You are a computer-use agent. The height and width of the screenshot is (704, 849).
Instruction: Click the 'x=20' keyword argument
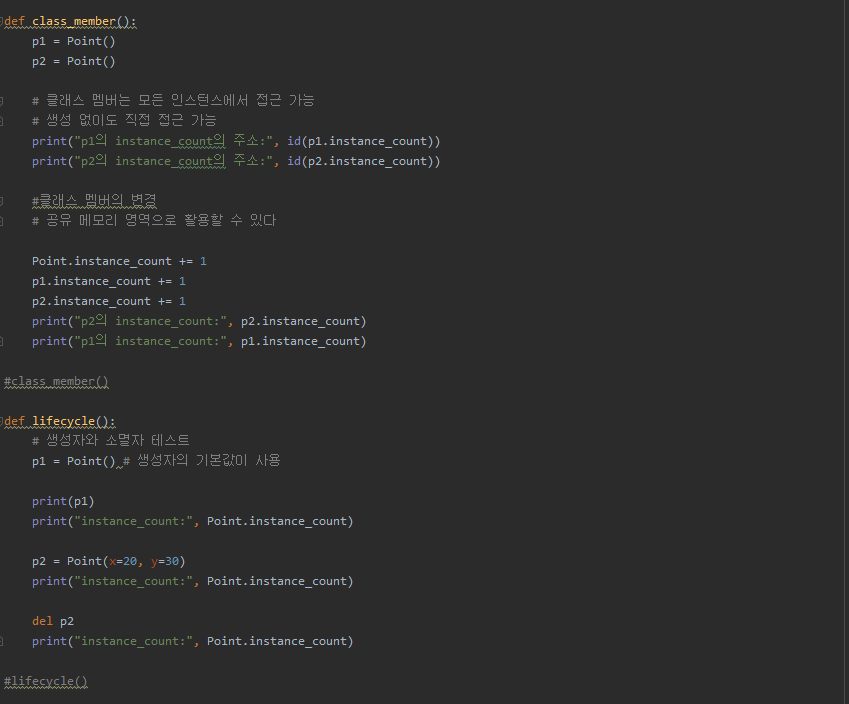click(x=123, y=562)
